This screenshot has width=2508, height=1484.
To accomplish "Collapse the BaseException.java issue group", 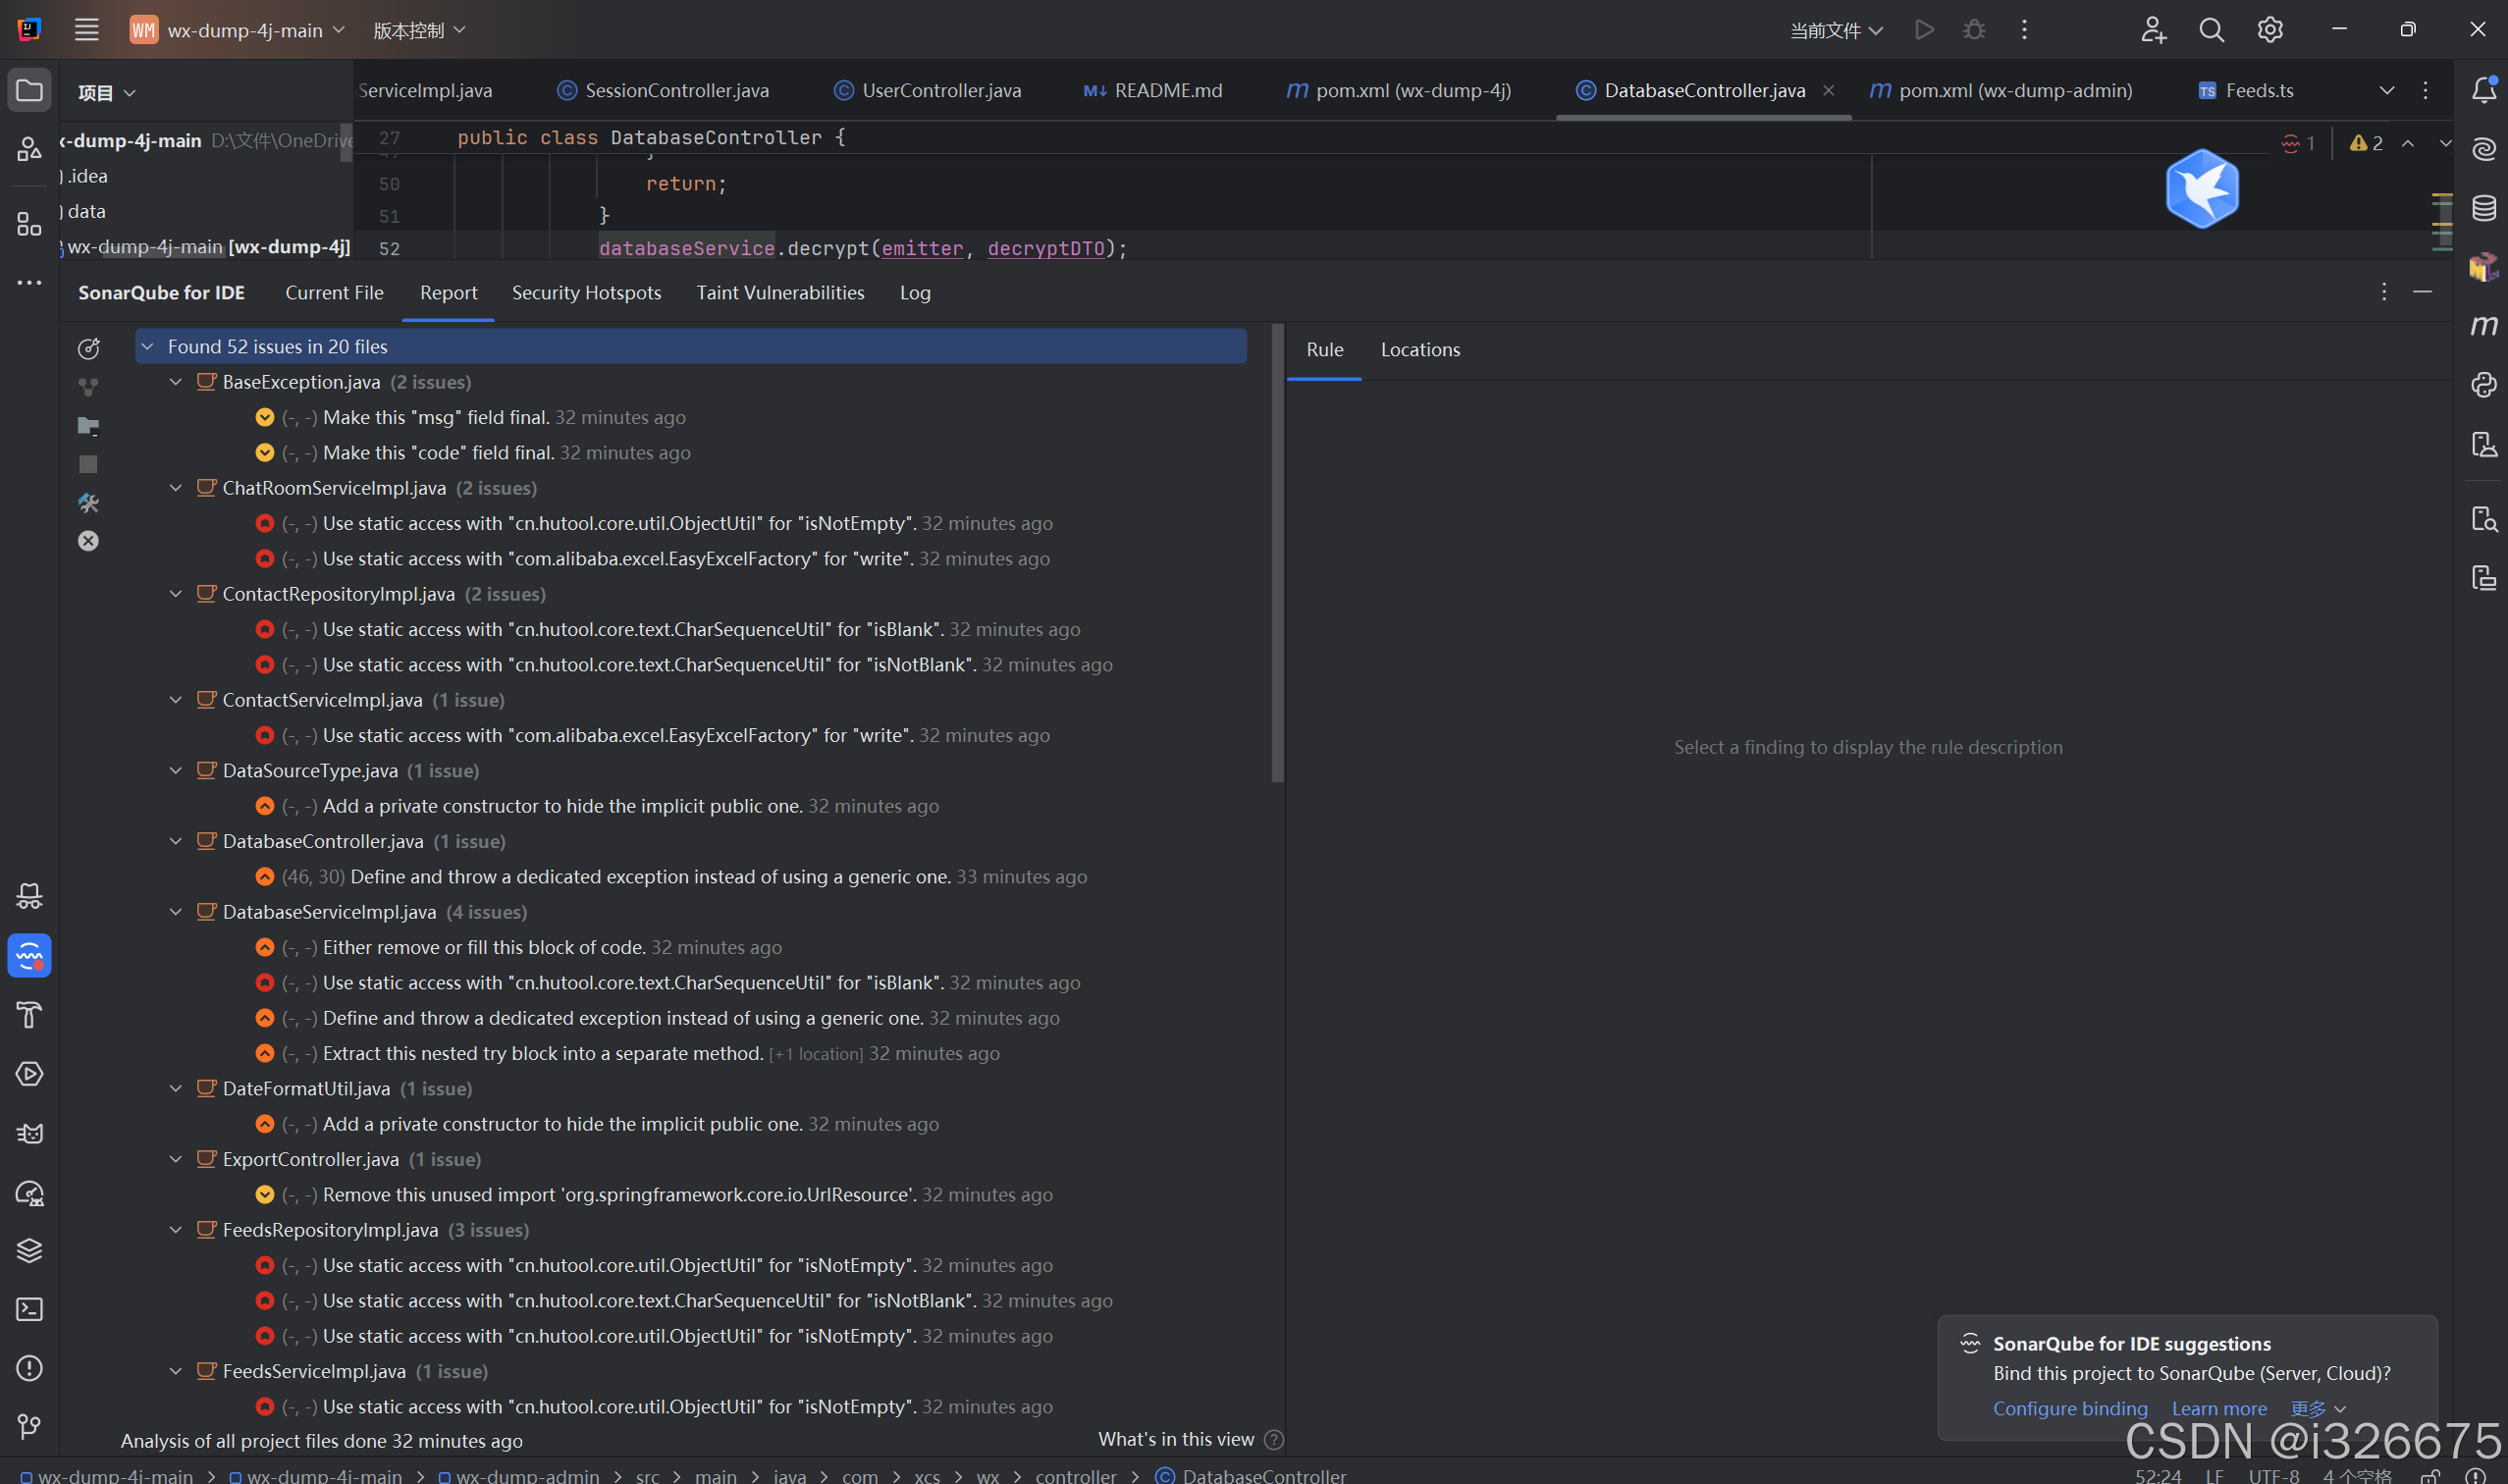I will point(176,382).
